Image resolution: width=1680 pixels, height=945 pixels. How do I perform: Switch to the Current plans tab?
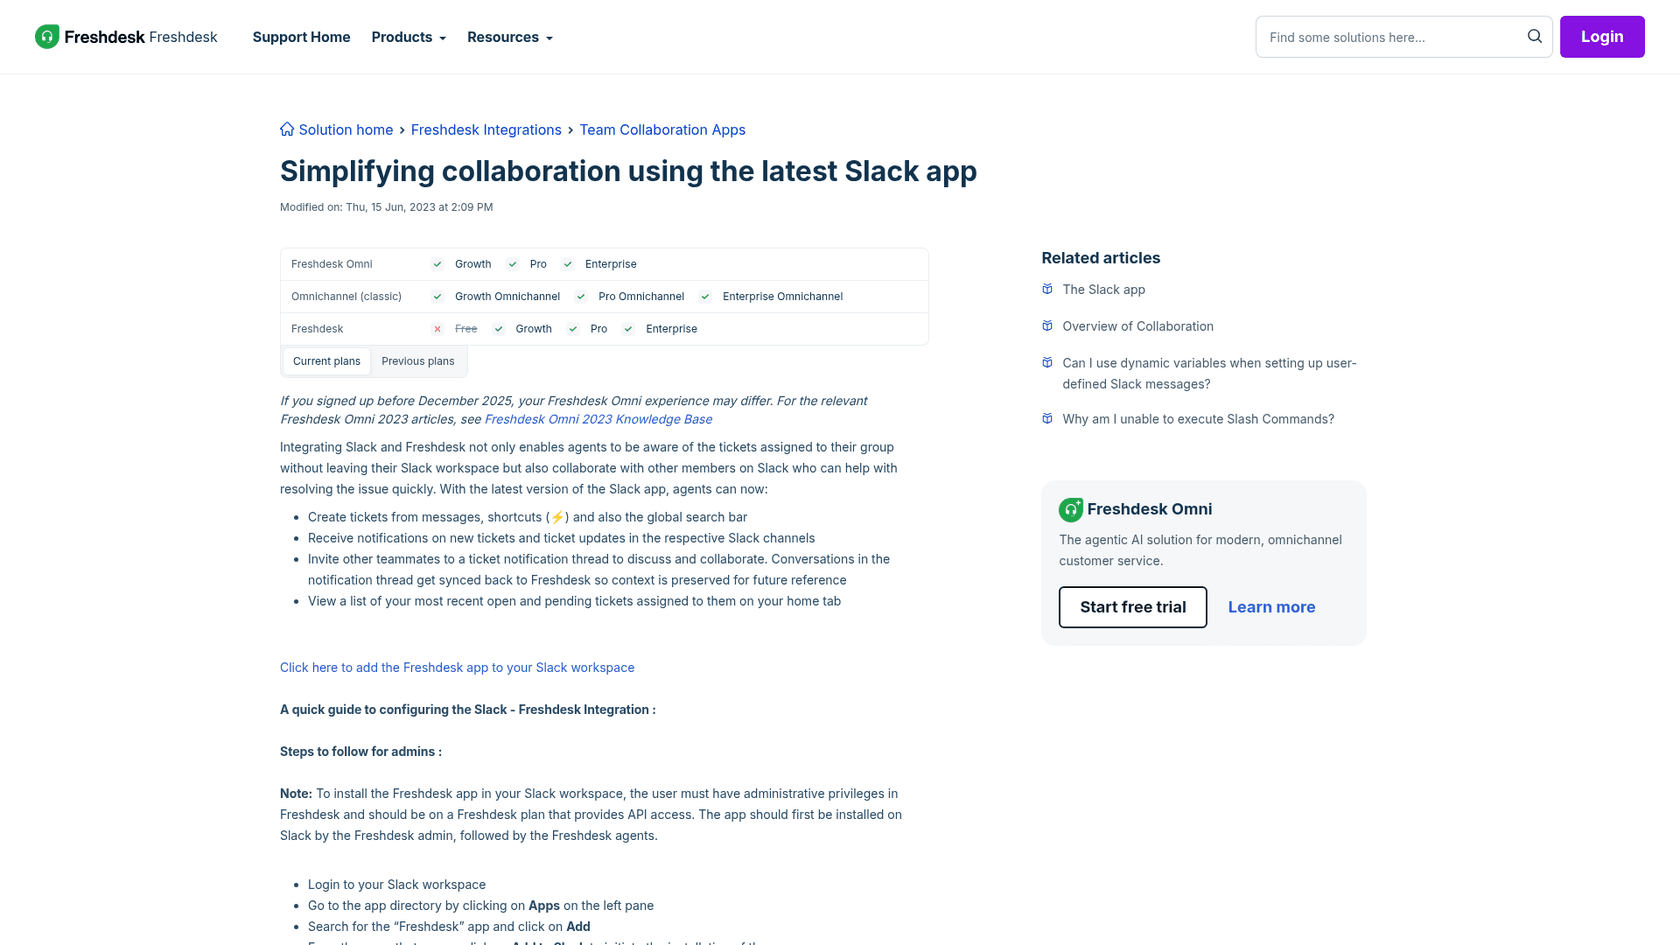click(x=327, y=361)
